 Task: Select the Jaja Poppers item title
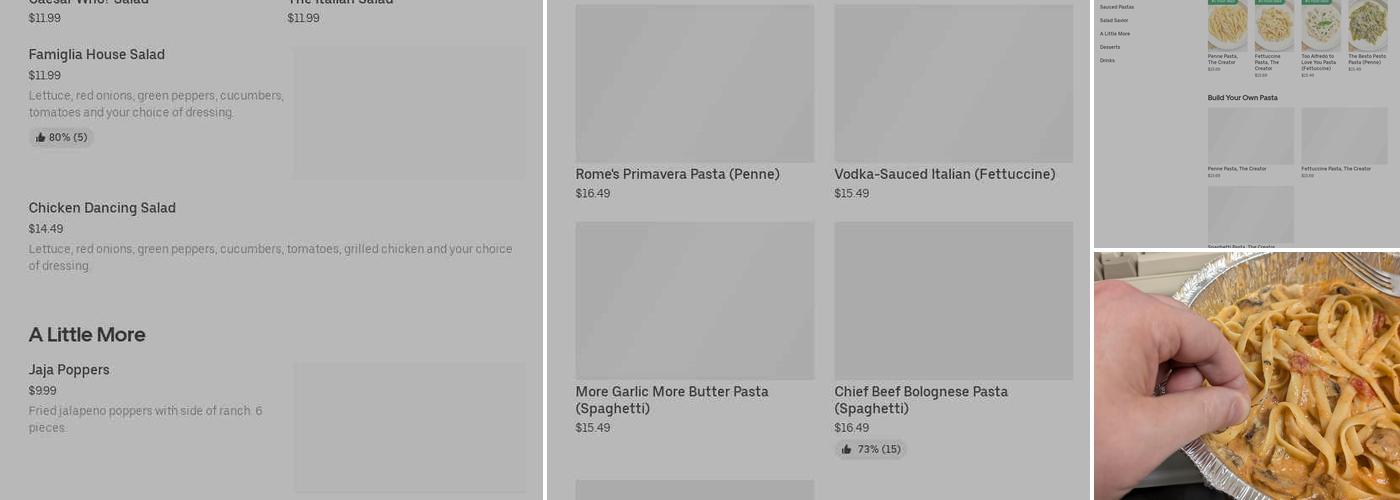69,370
